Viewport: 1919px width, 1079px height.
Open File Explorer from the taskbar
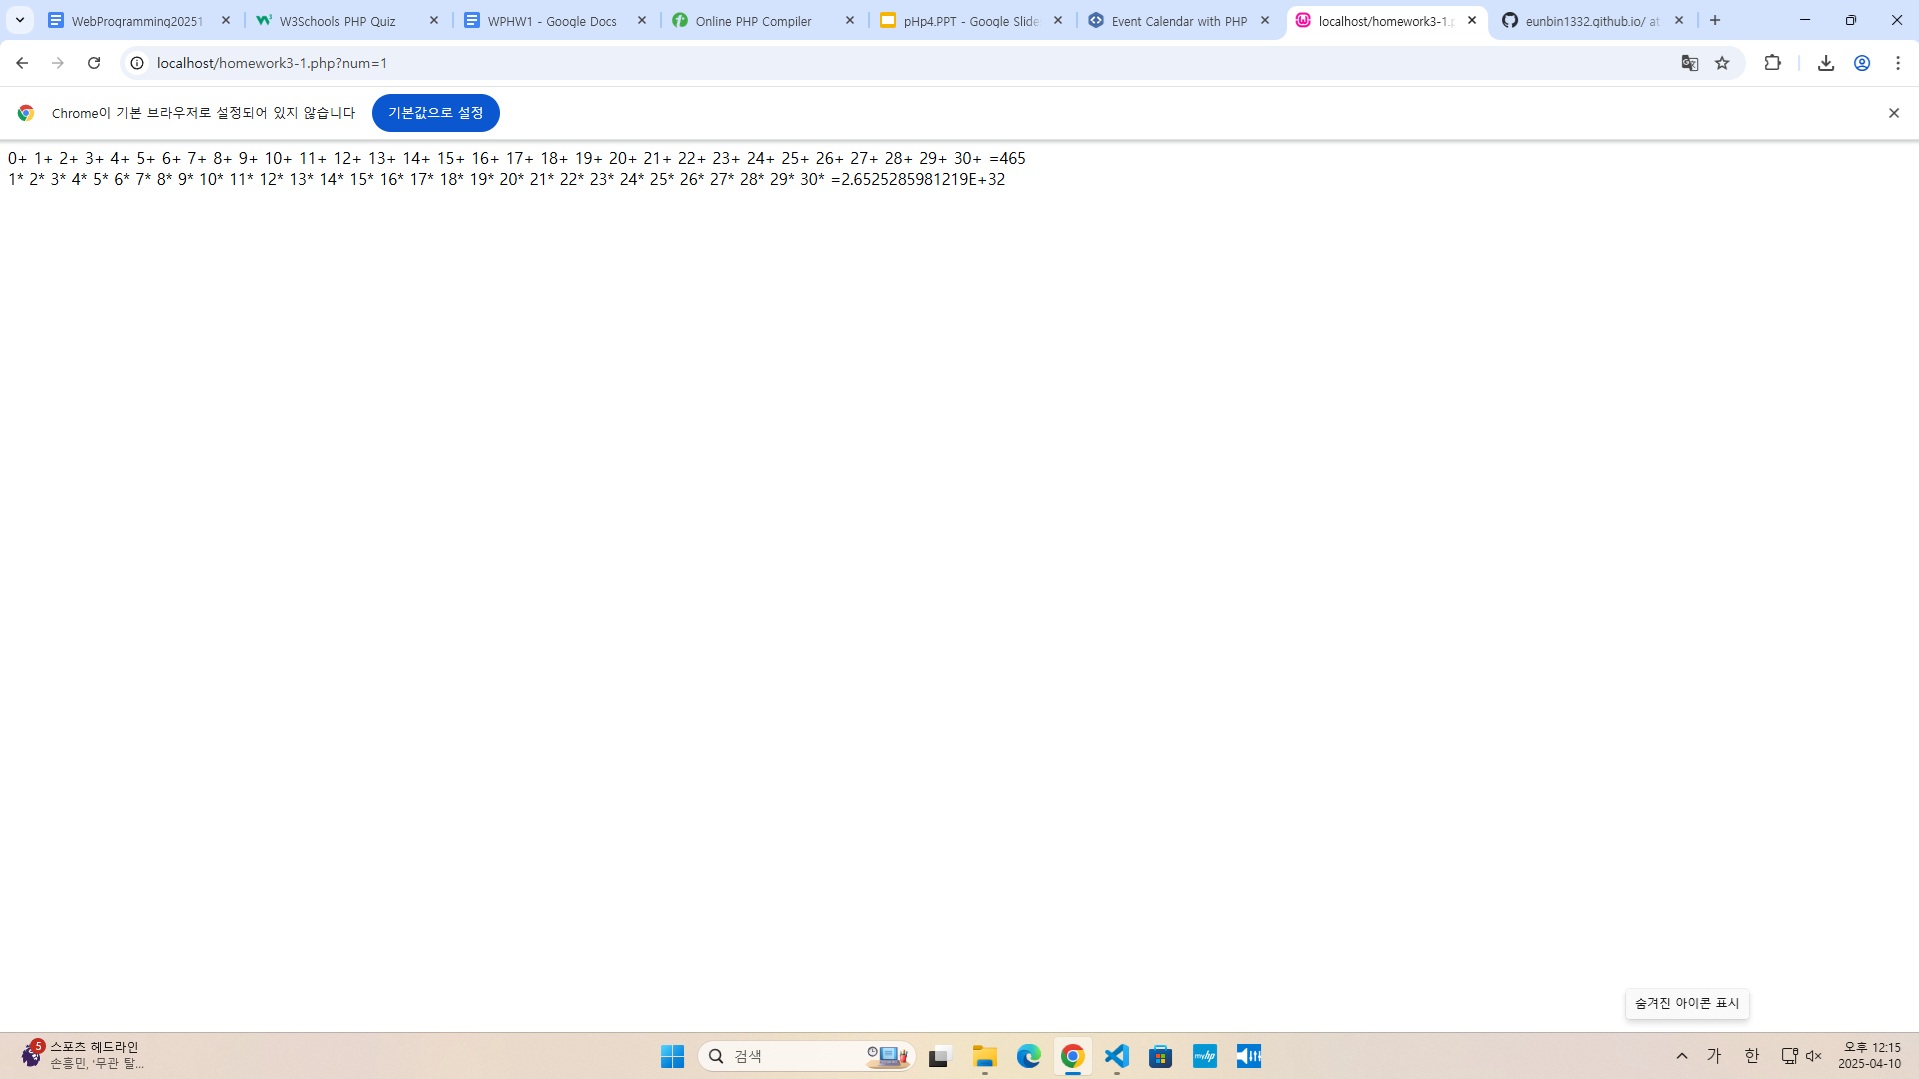[984, 1055]
